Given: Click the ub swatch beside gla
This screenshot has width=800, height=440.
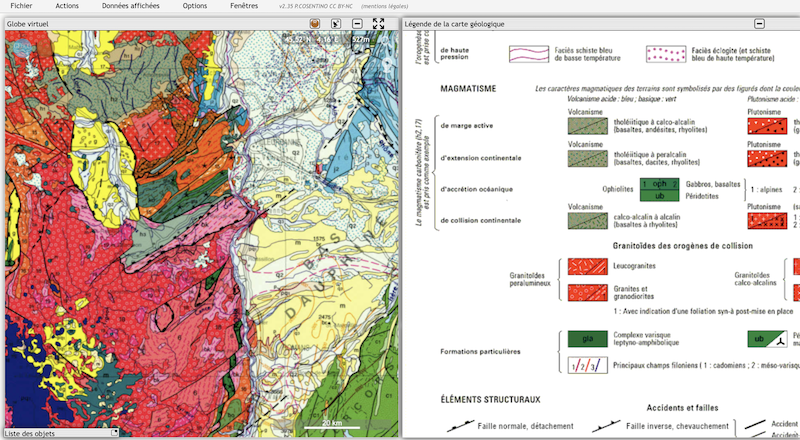Looking at the screenshot, I should tap(767, 339).
